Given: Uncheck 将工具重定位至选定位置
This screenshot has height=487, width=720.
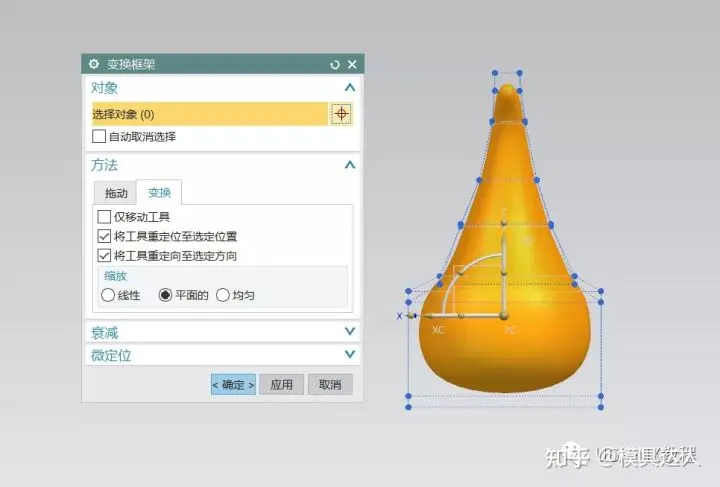Looking at the screenshot, I should coord(104,237).
